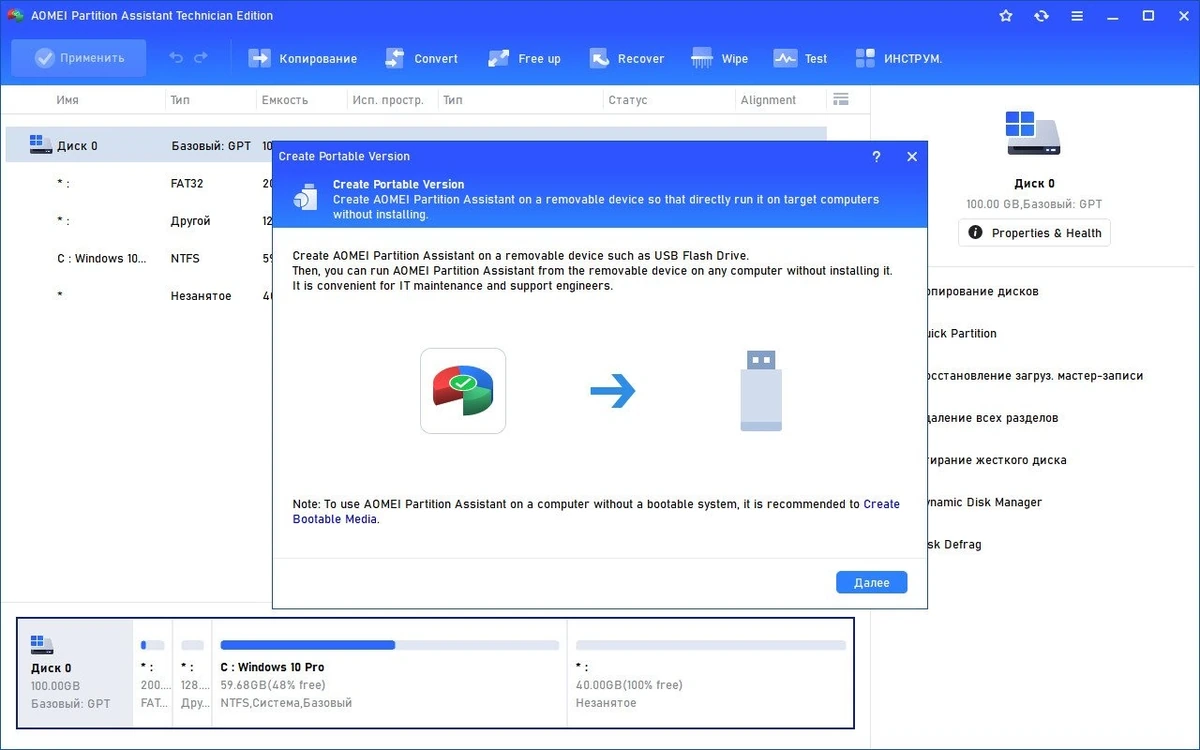
Task: Open Удаление всех разделов option
Action: coord(993,418)
